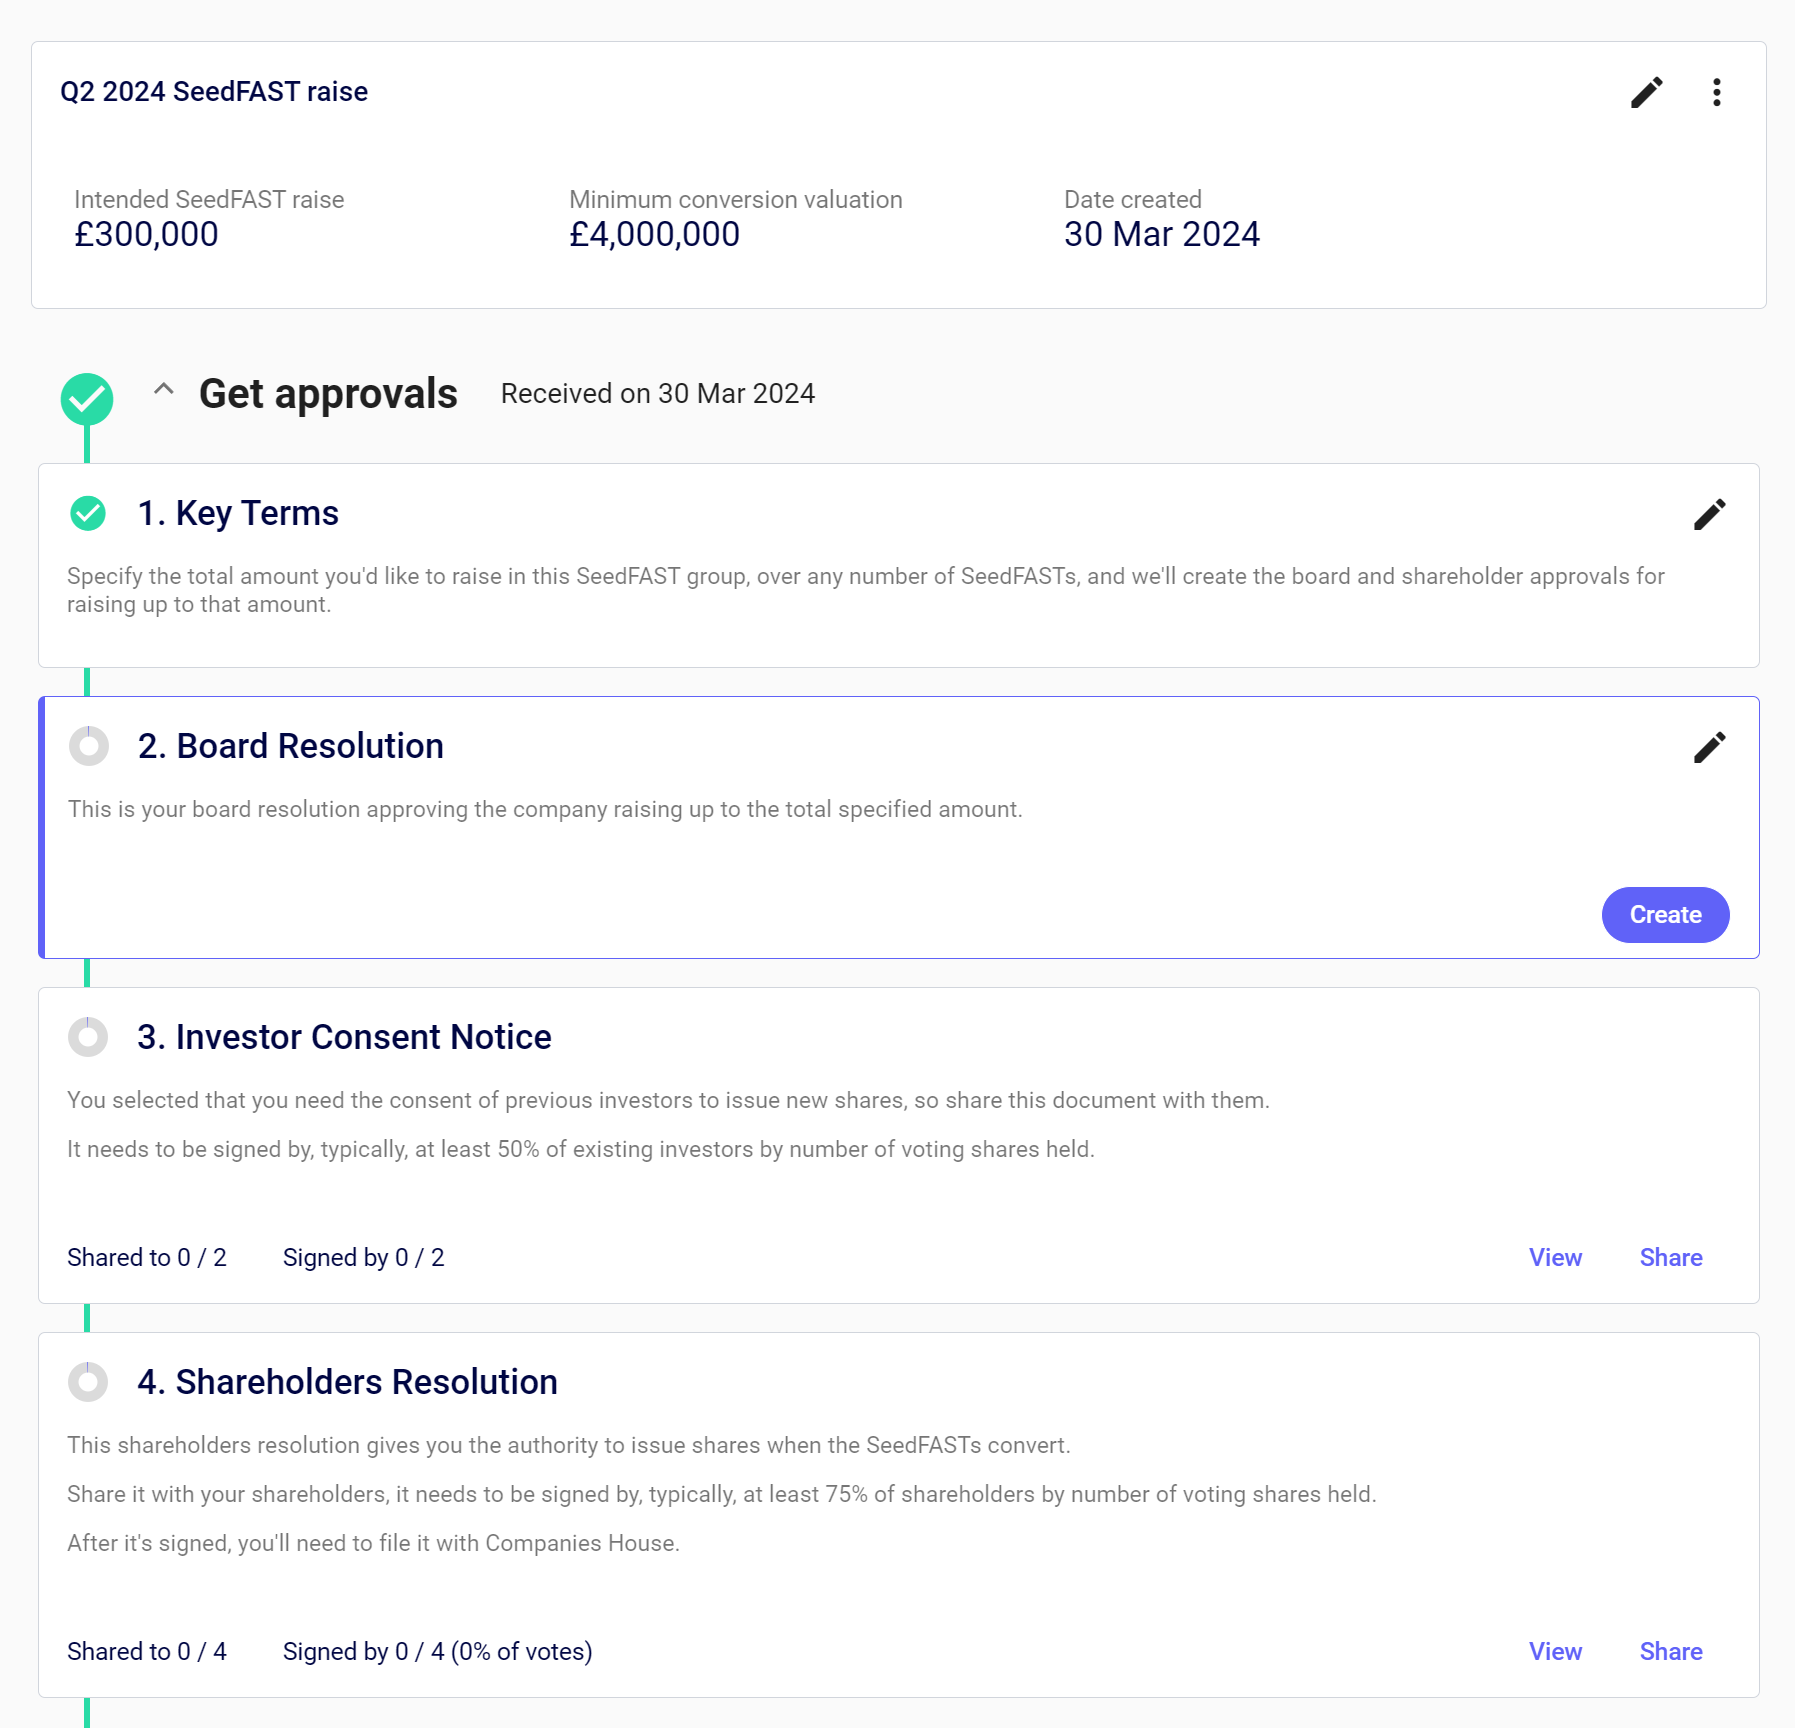Share the Investor Consent Notice
This screenshot has height=1728, width=1795.
[1670, 1258]
